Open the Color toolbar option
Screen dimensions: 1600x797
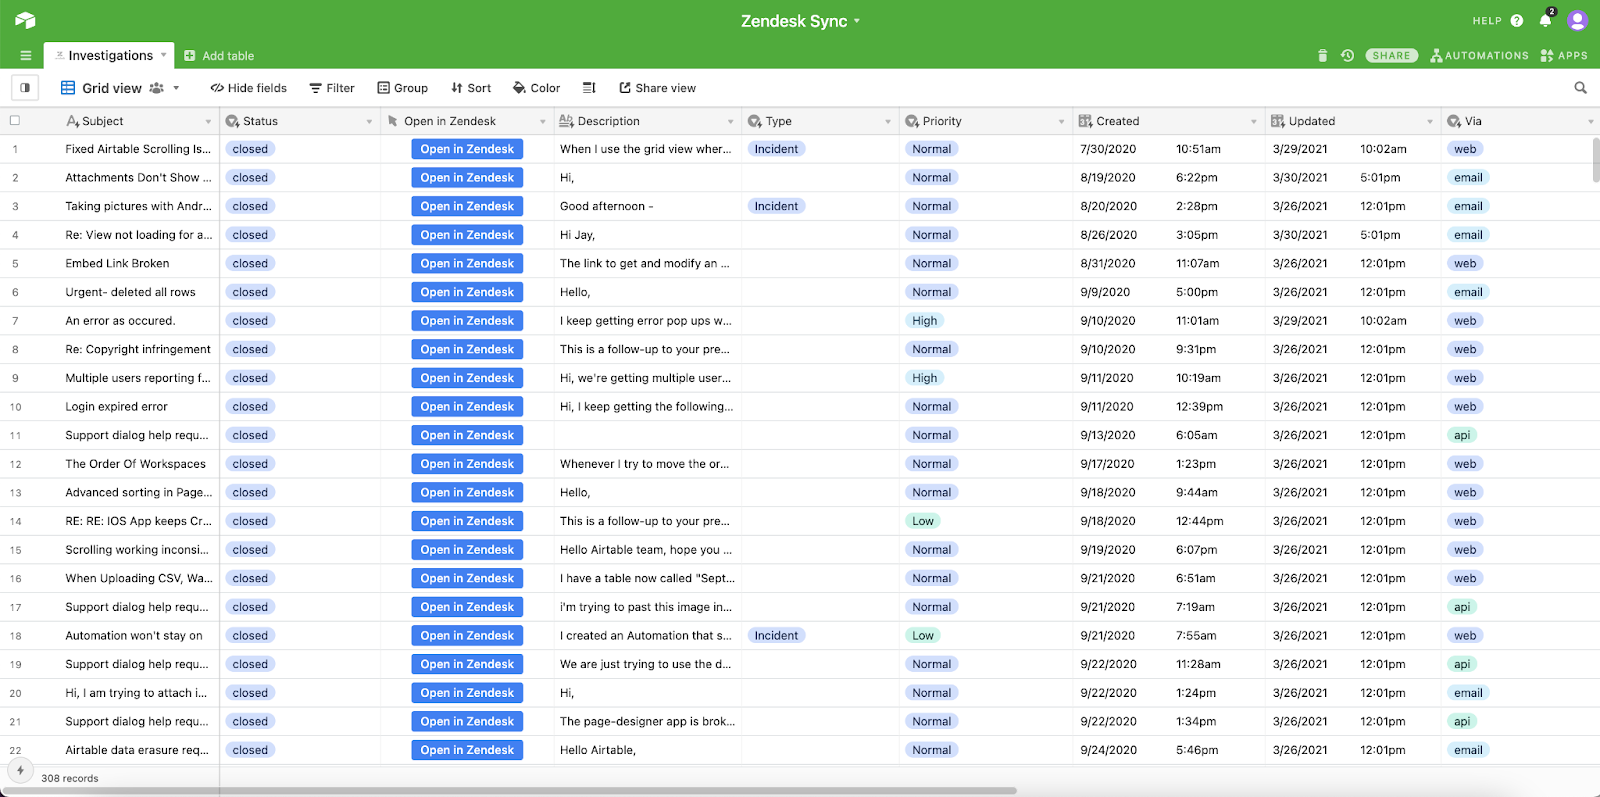[x=536, y=88]
